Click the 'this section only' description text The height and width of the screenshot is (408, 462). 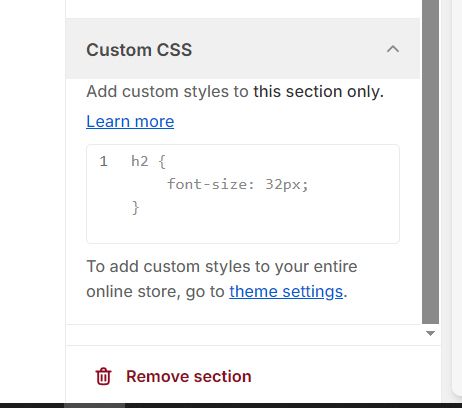[x=318, y=92]
